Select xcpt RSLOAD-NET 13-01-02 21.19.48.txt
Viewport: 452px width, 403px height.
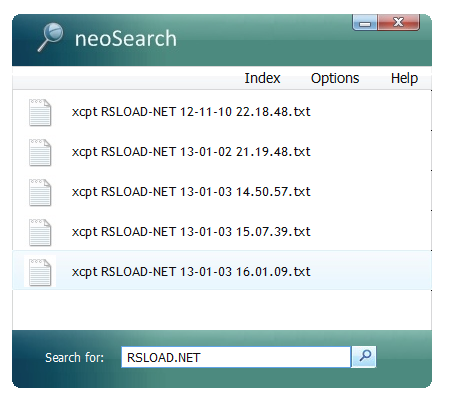tap(222, 150)
